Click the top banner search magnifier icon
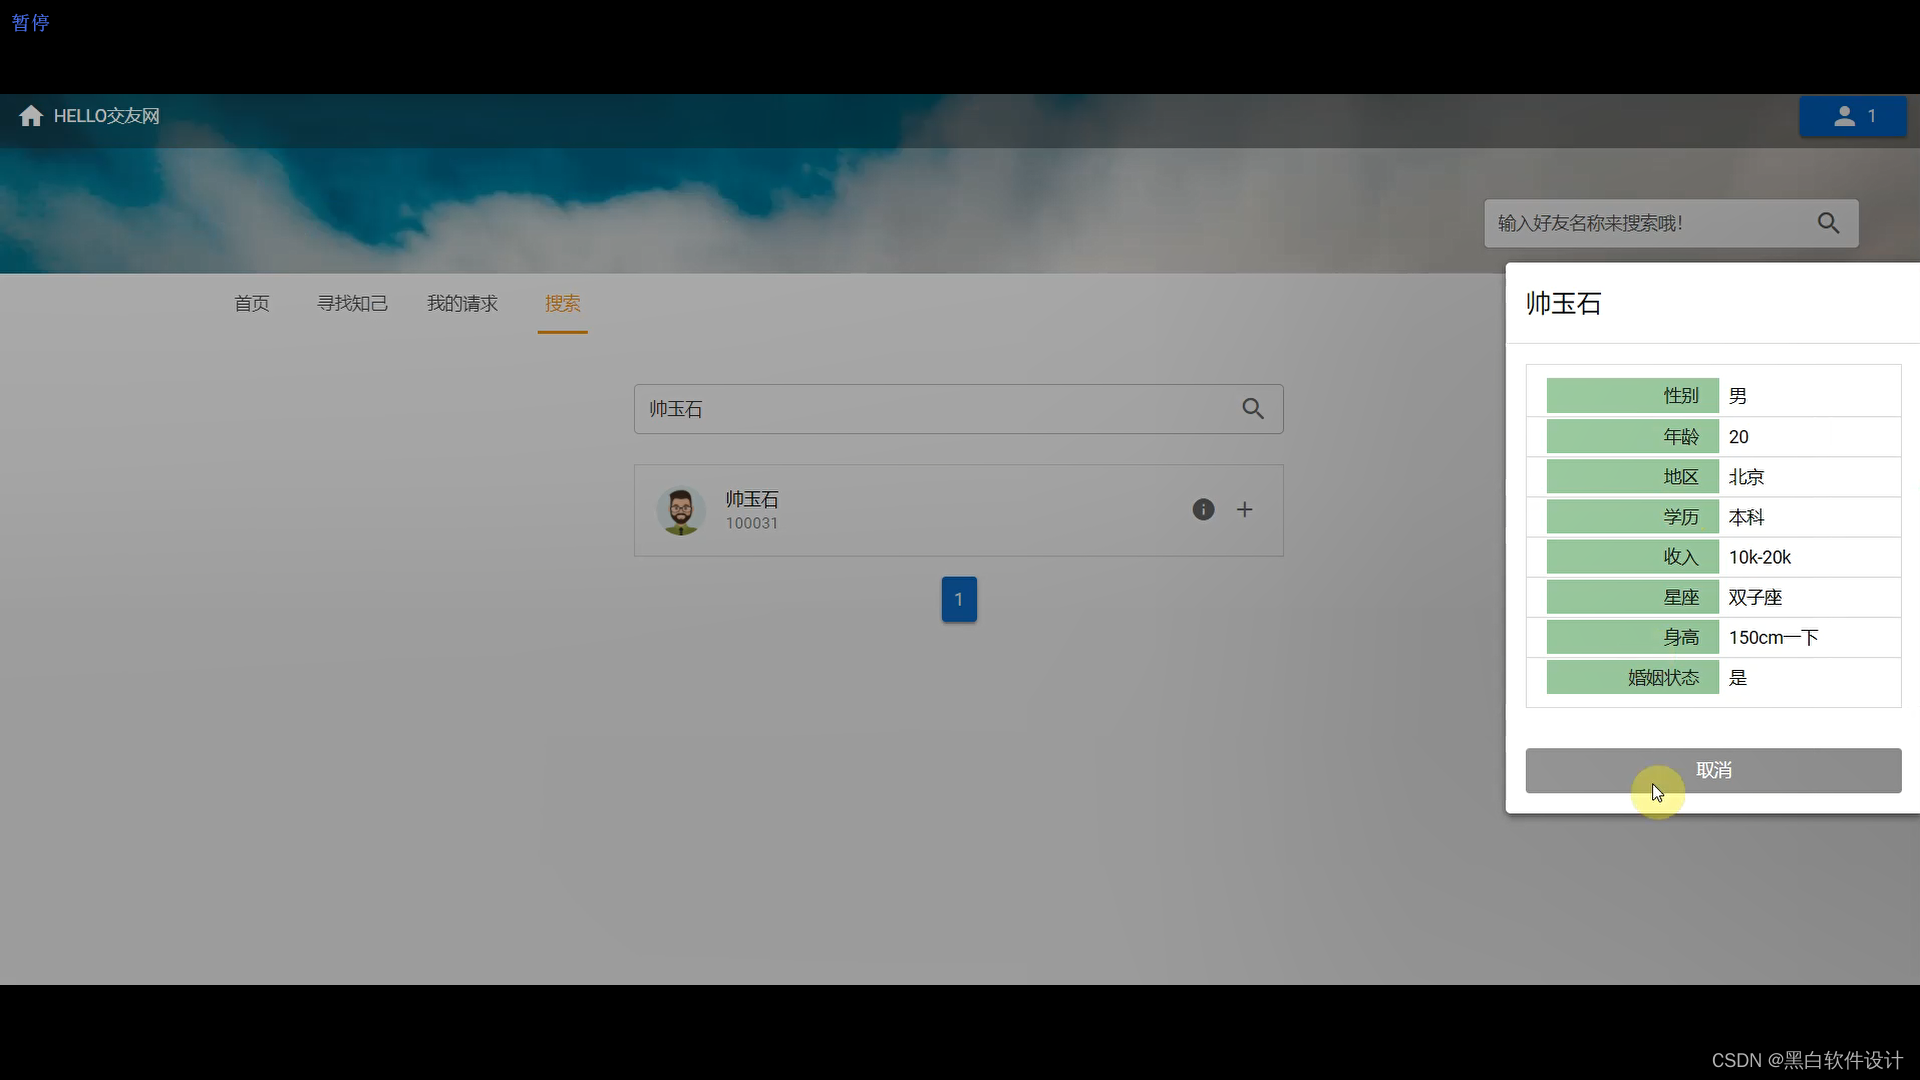The image size is (1920, 1080). pos(1828,223)
